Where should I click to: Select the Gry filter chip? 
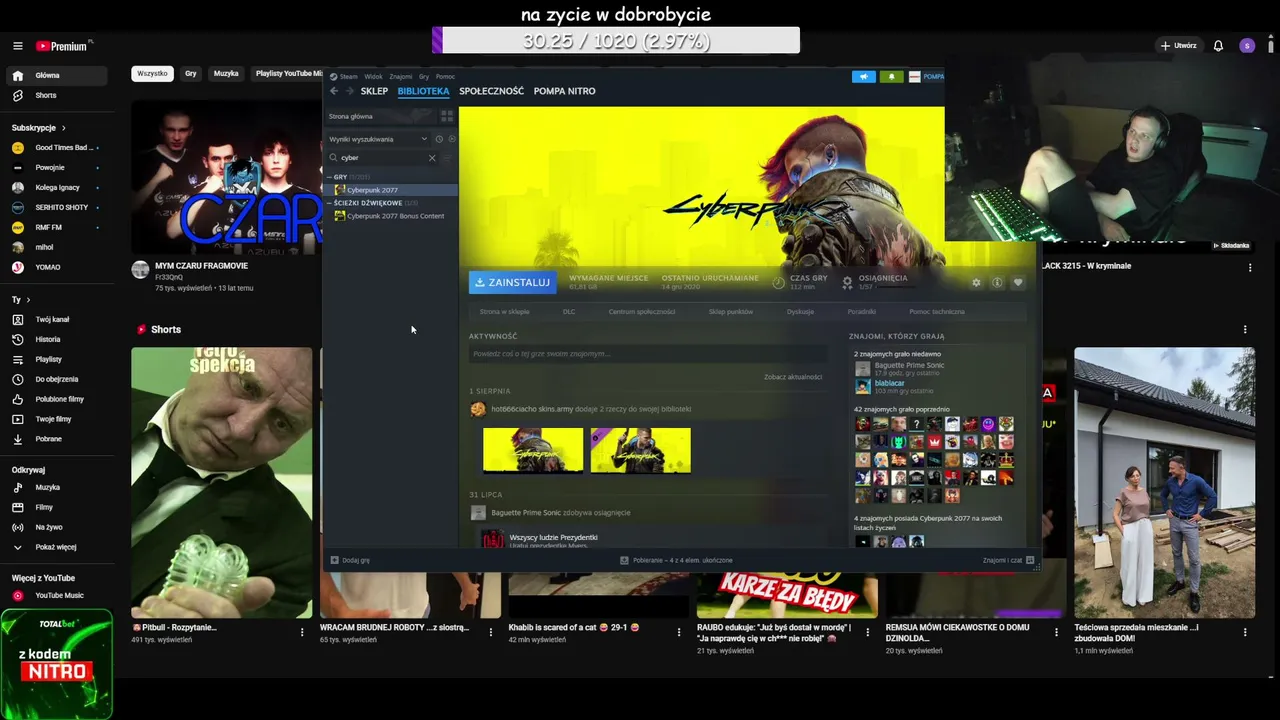point(191,74)
